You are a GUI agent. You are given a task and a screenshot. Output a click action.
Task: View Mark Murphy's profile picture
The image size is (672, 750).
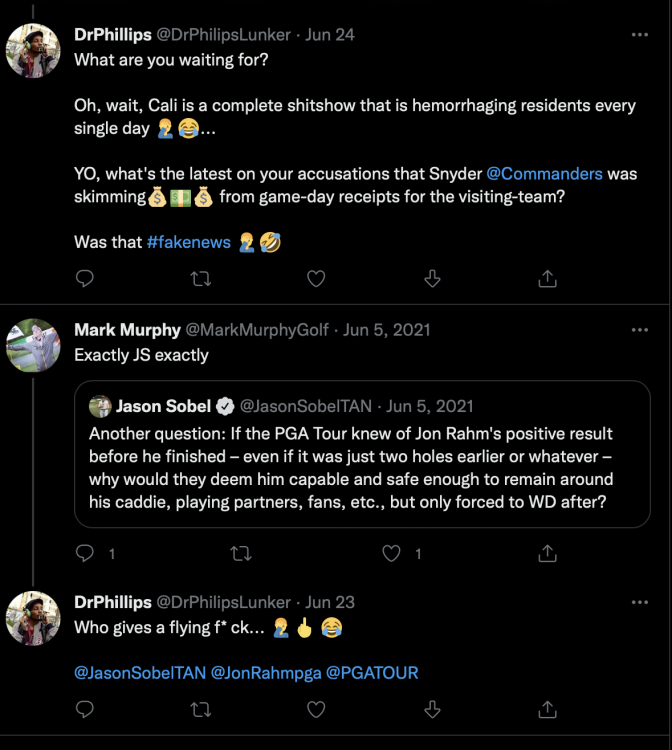[33, 345]
